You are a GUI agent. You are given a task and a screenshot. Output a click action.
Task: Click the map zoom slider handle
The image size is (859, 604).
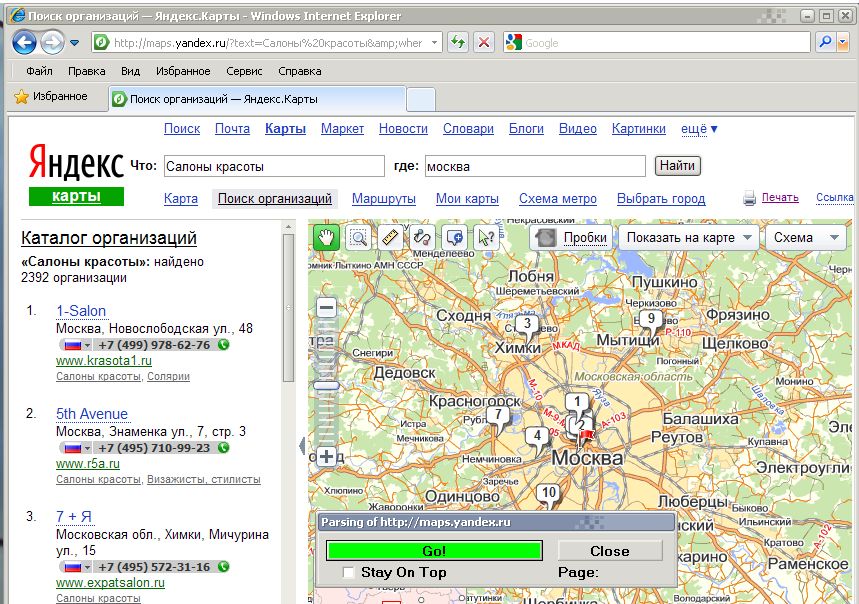[x=327, y=386]
